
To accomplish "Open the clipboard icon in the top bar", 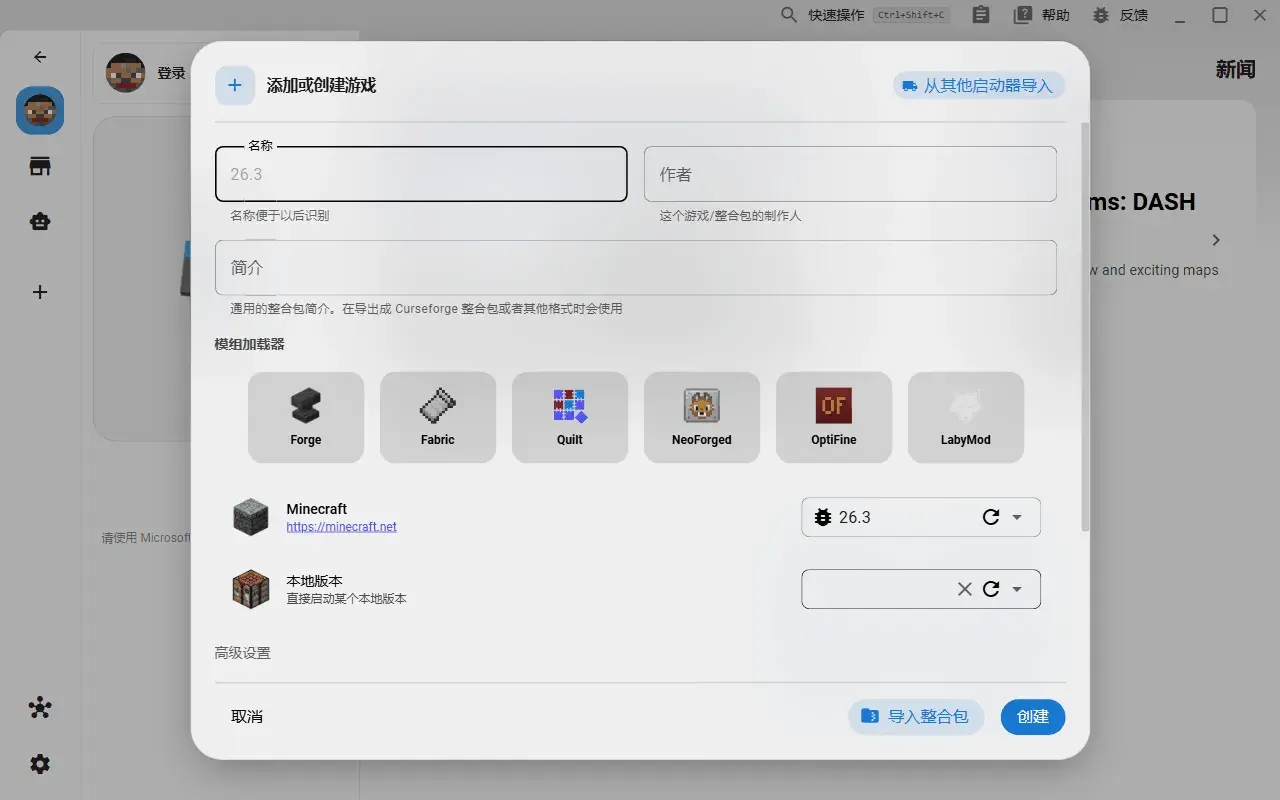I will 981,15.
